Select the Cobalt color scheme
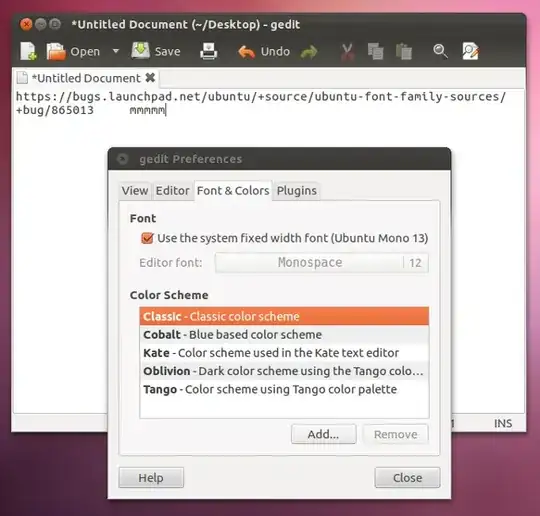 [284, 334]
